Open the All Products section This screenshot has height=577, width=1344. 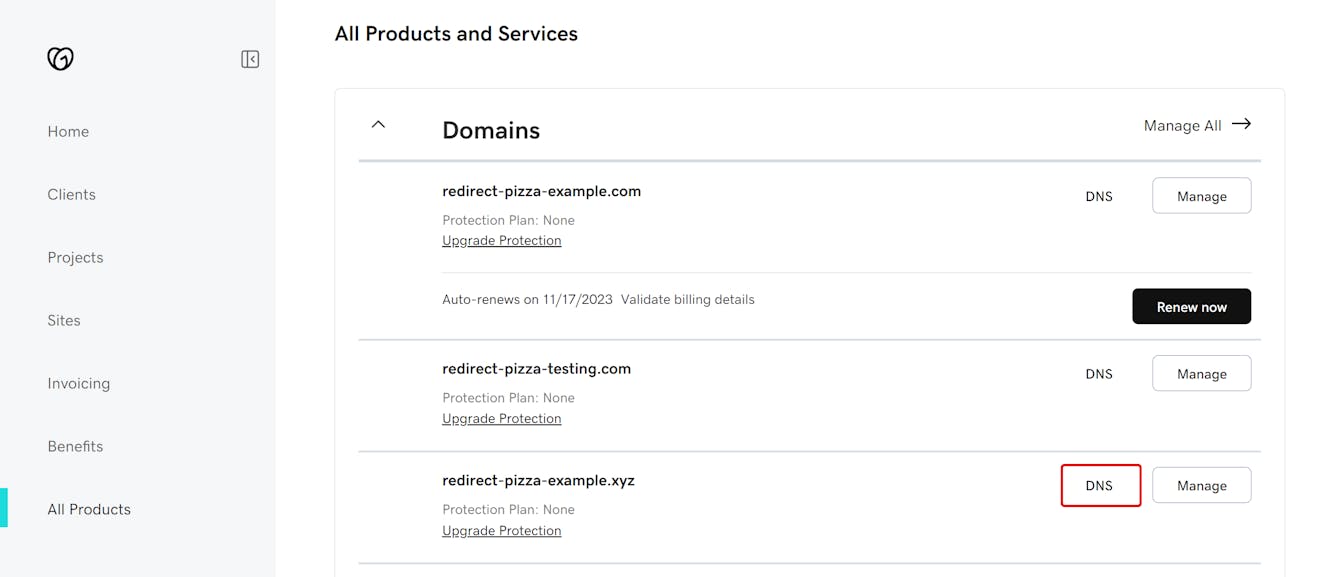click(89, 509)
